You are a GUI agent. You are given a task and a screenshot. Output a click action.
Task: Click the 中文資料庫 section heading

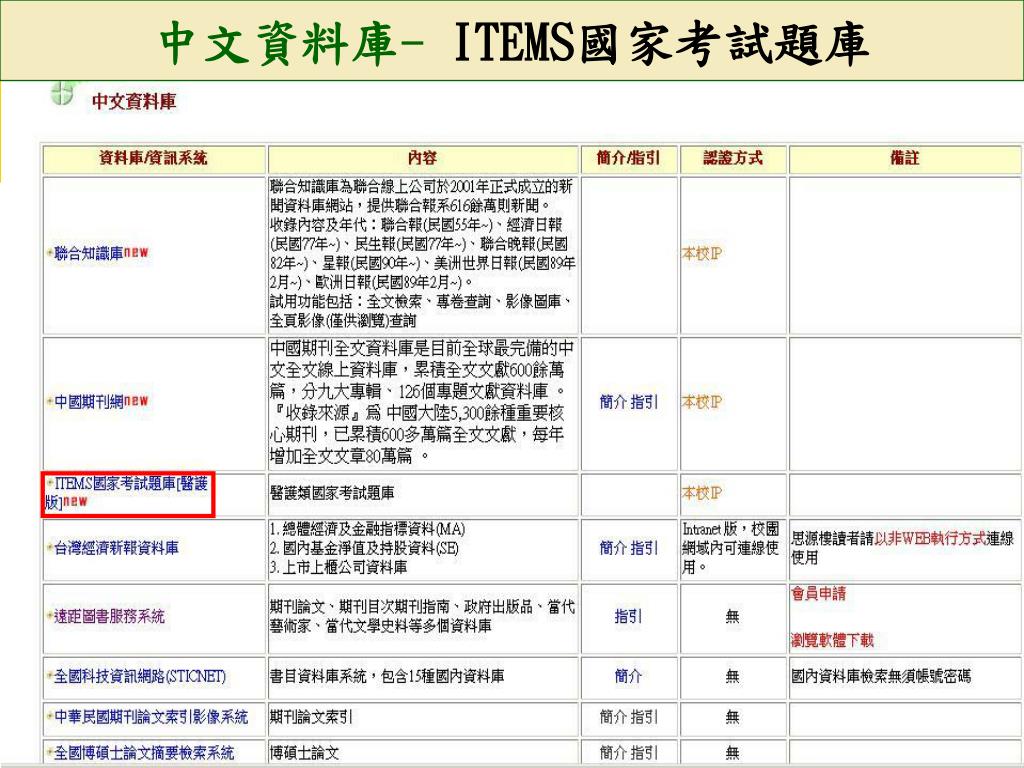click(x=134, y=101)
